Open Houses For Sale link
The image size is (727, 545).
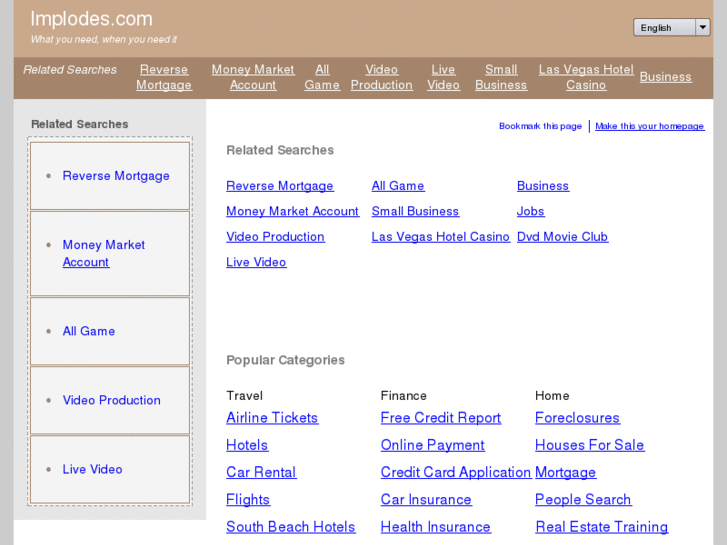tap(589, 445)
